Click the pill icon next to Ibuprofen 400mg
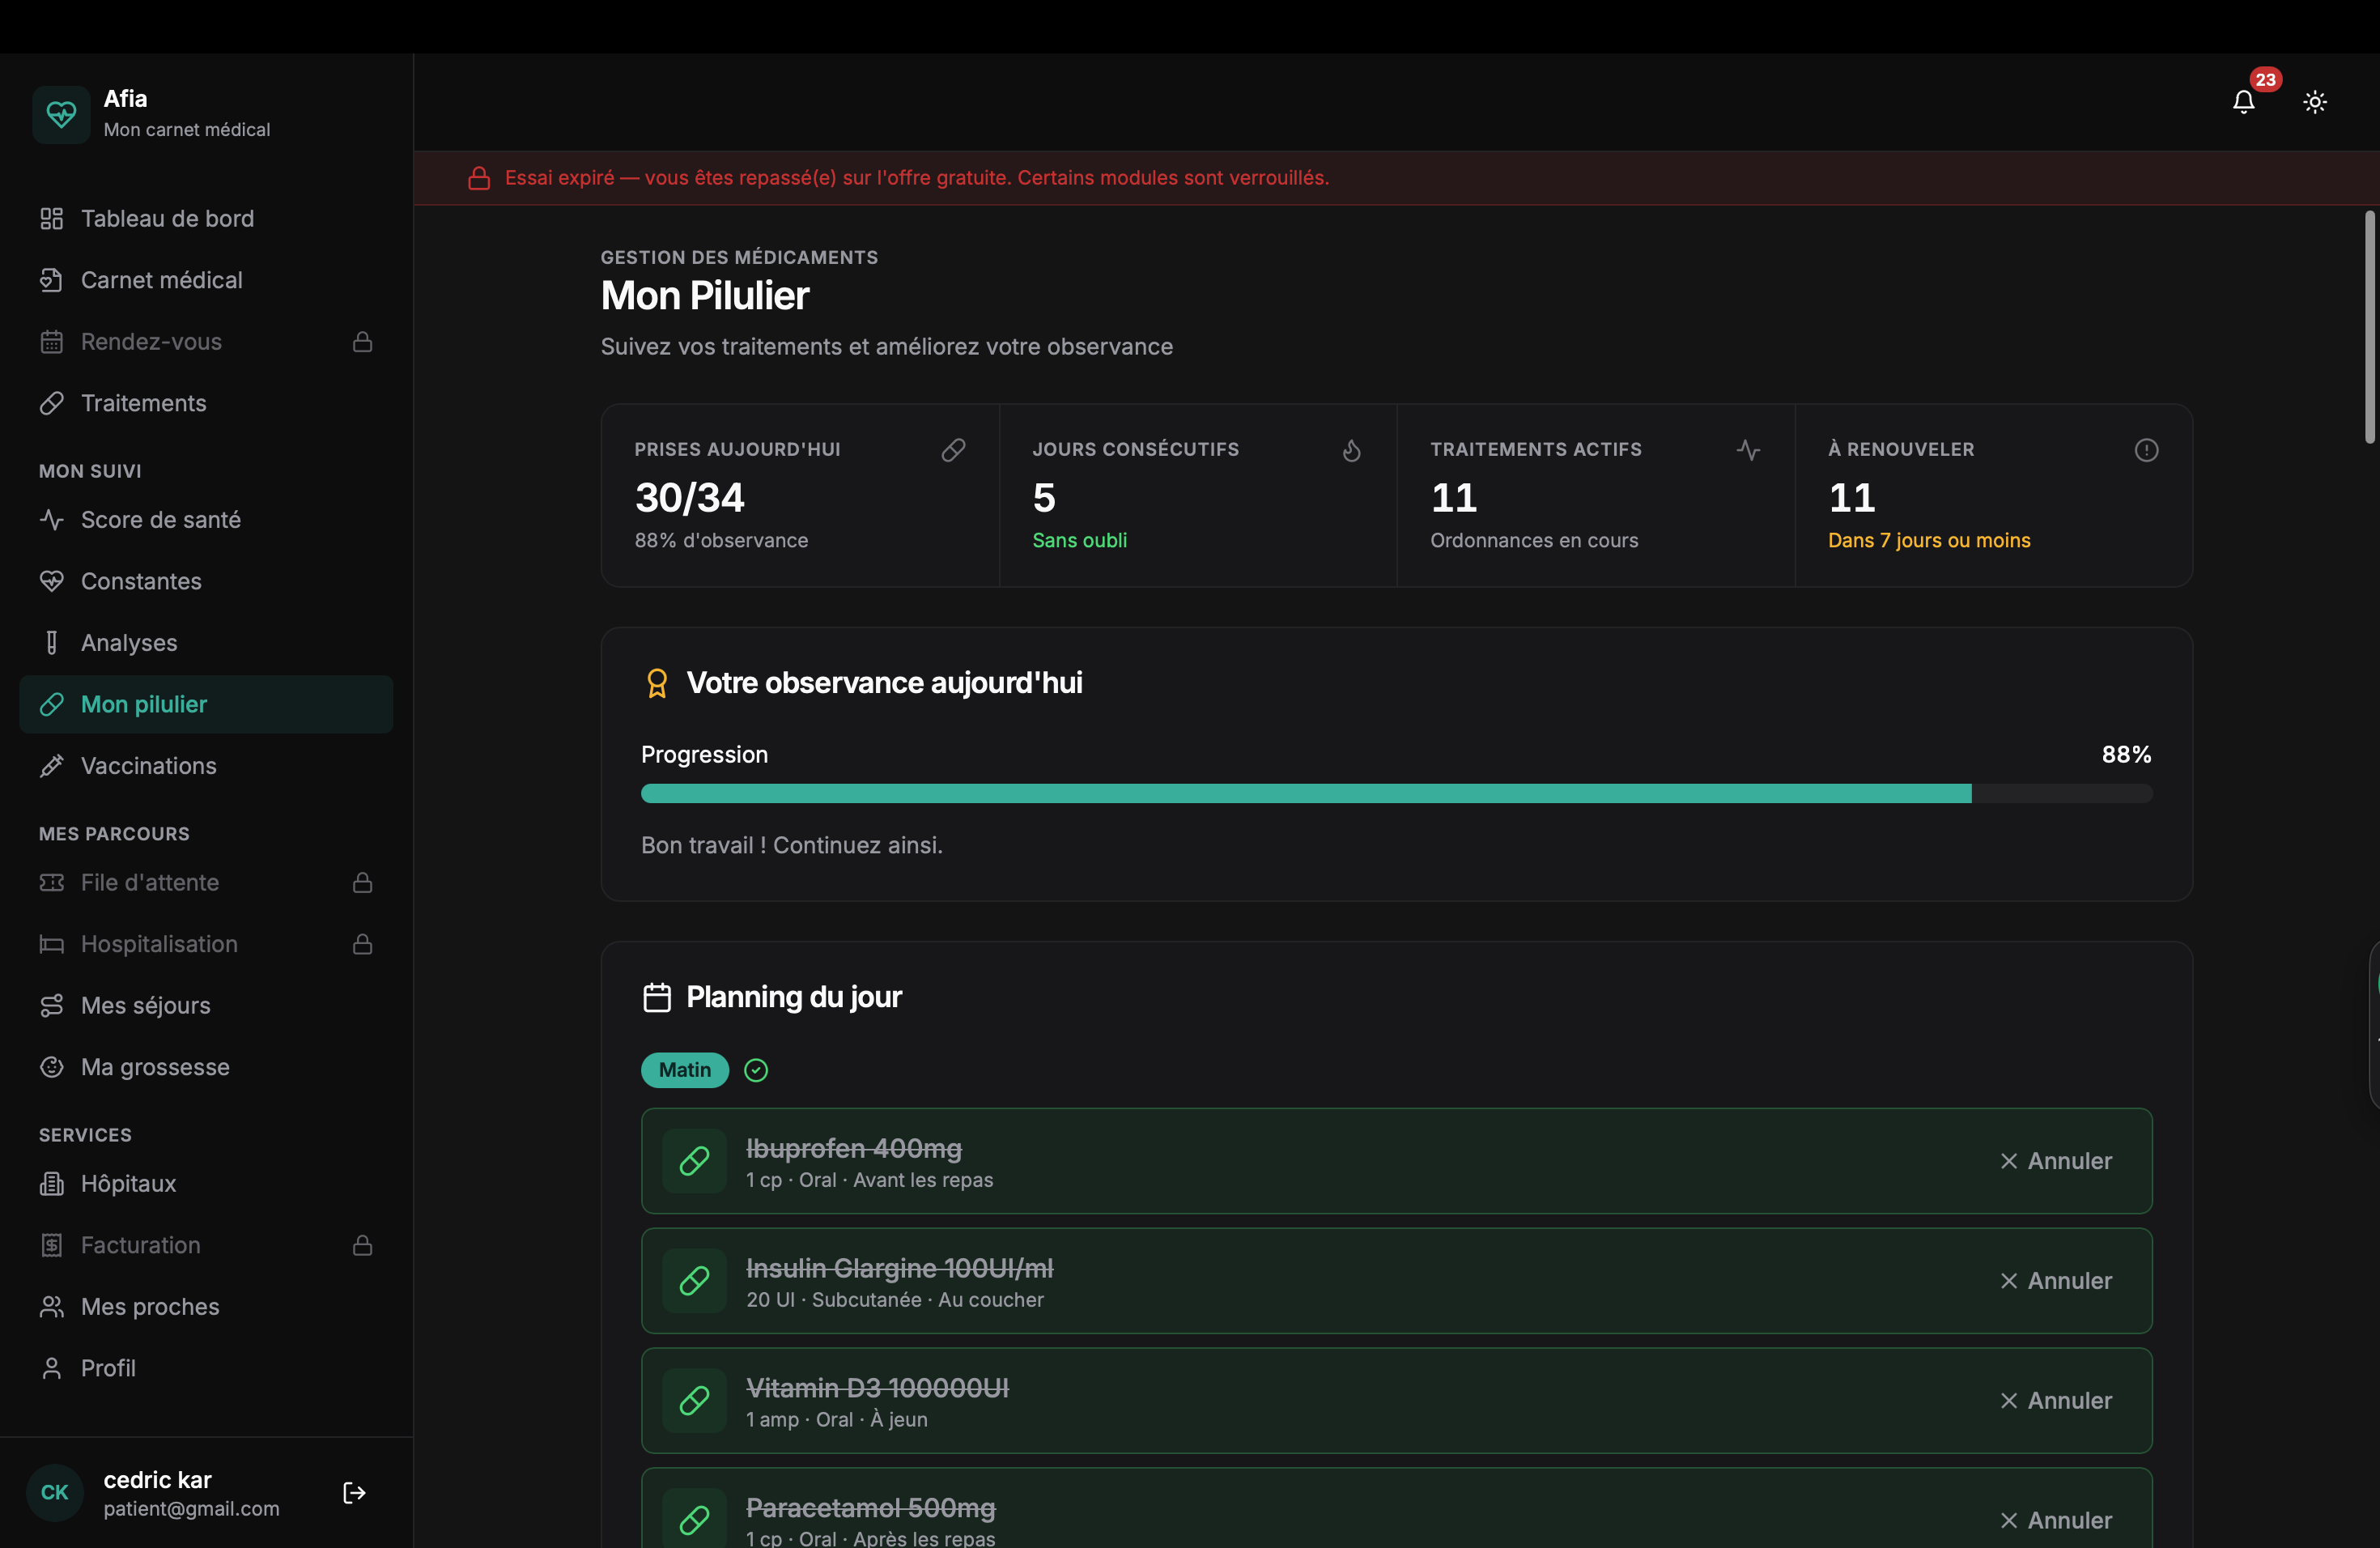This screenshot has width=2380, height=1548. 694,1161
